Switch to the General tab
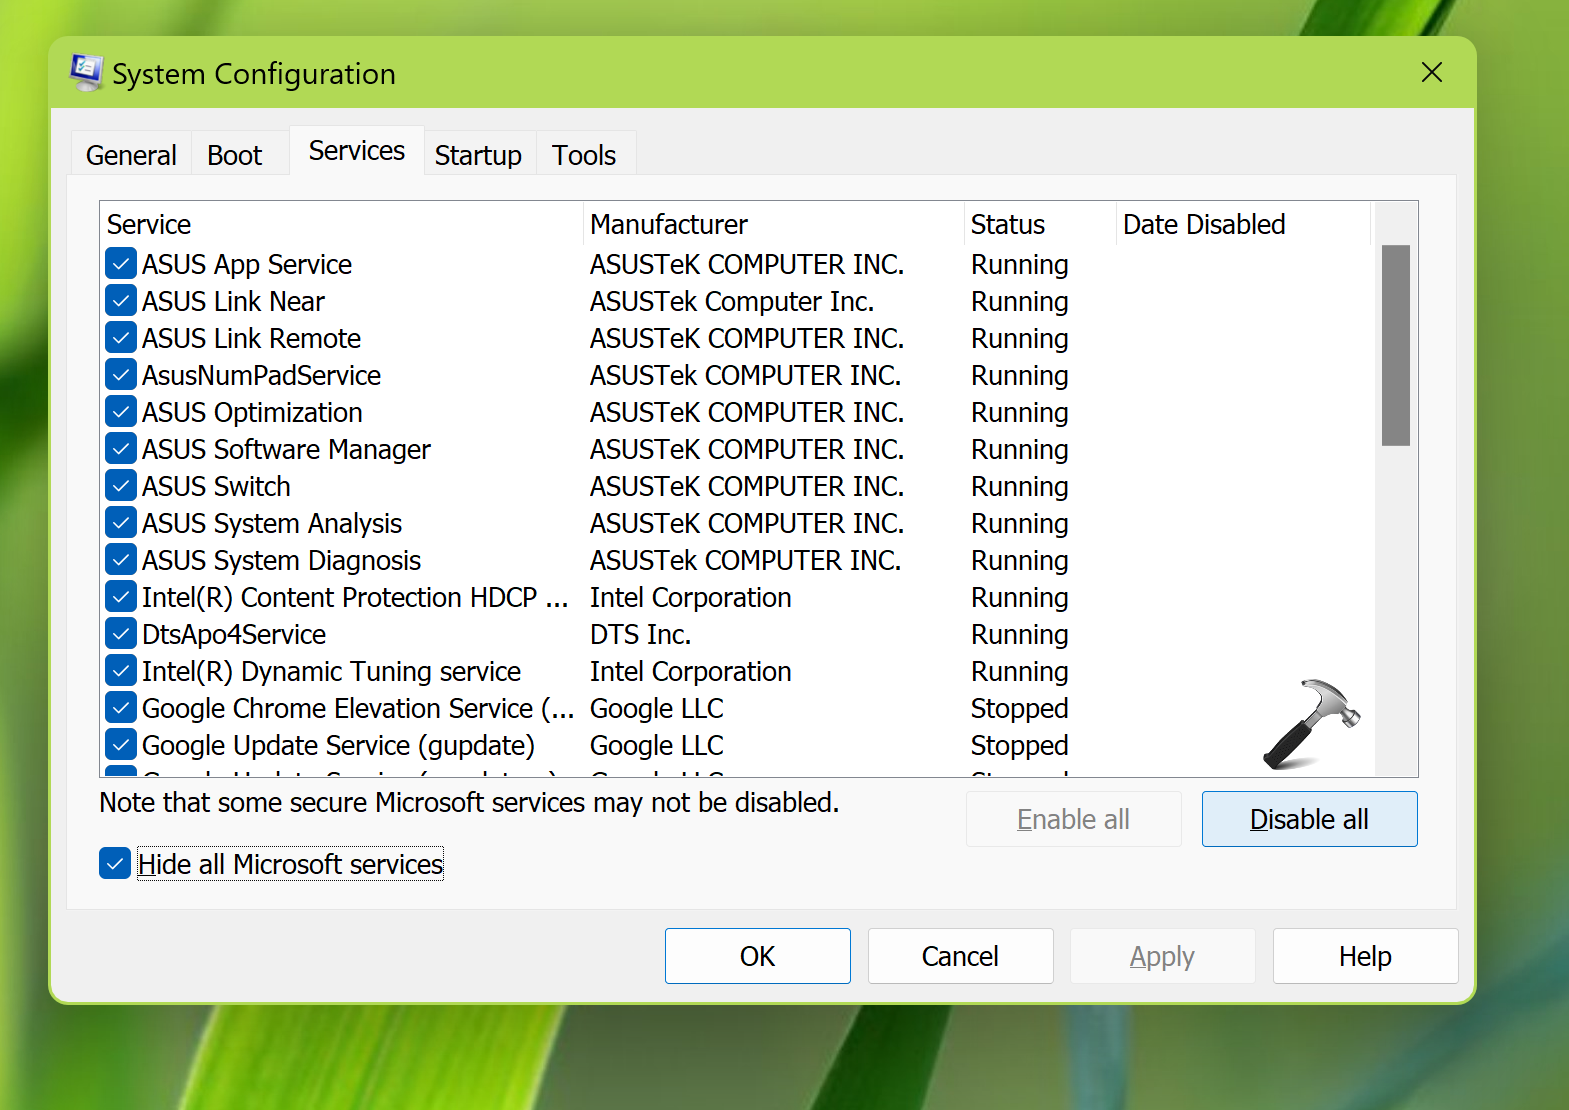1569x1110 pixels. (131, 155)
